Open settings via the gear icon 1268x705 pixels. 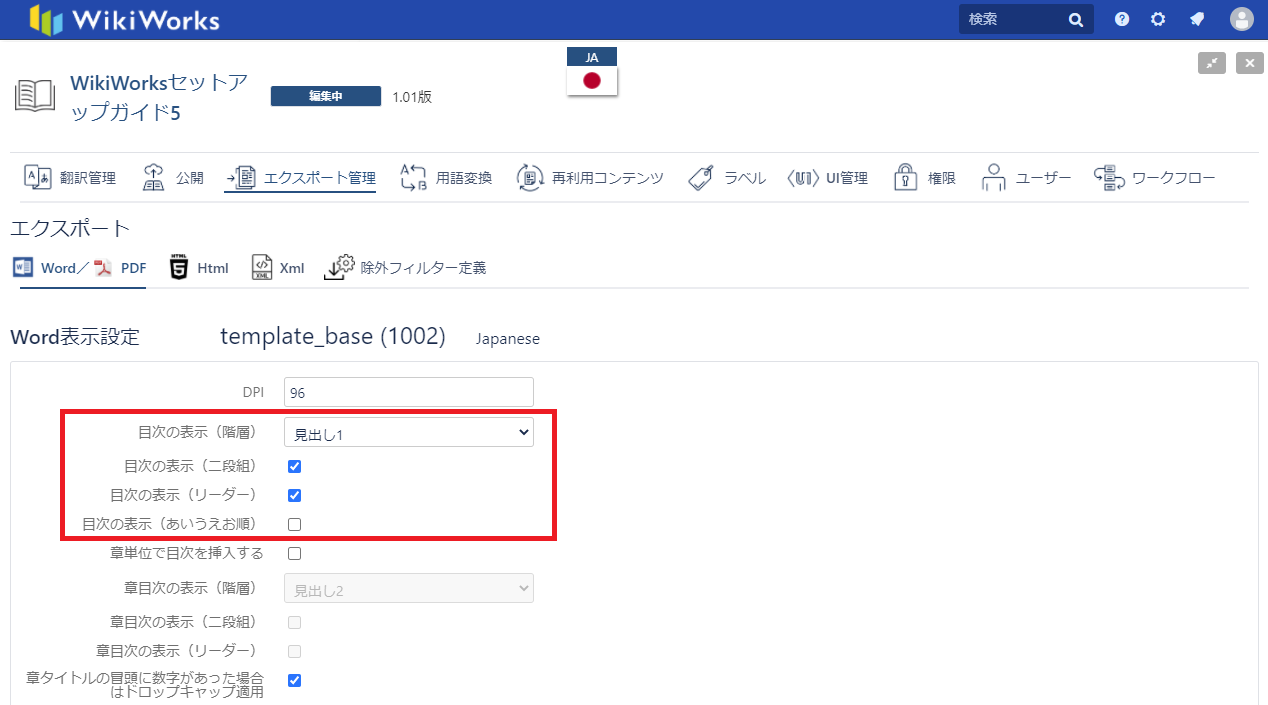1158,19
